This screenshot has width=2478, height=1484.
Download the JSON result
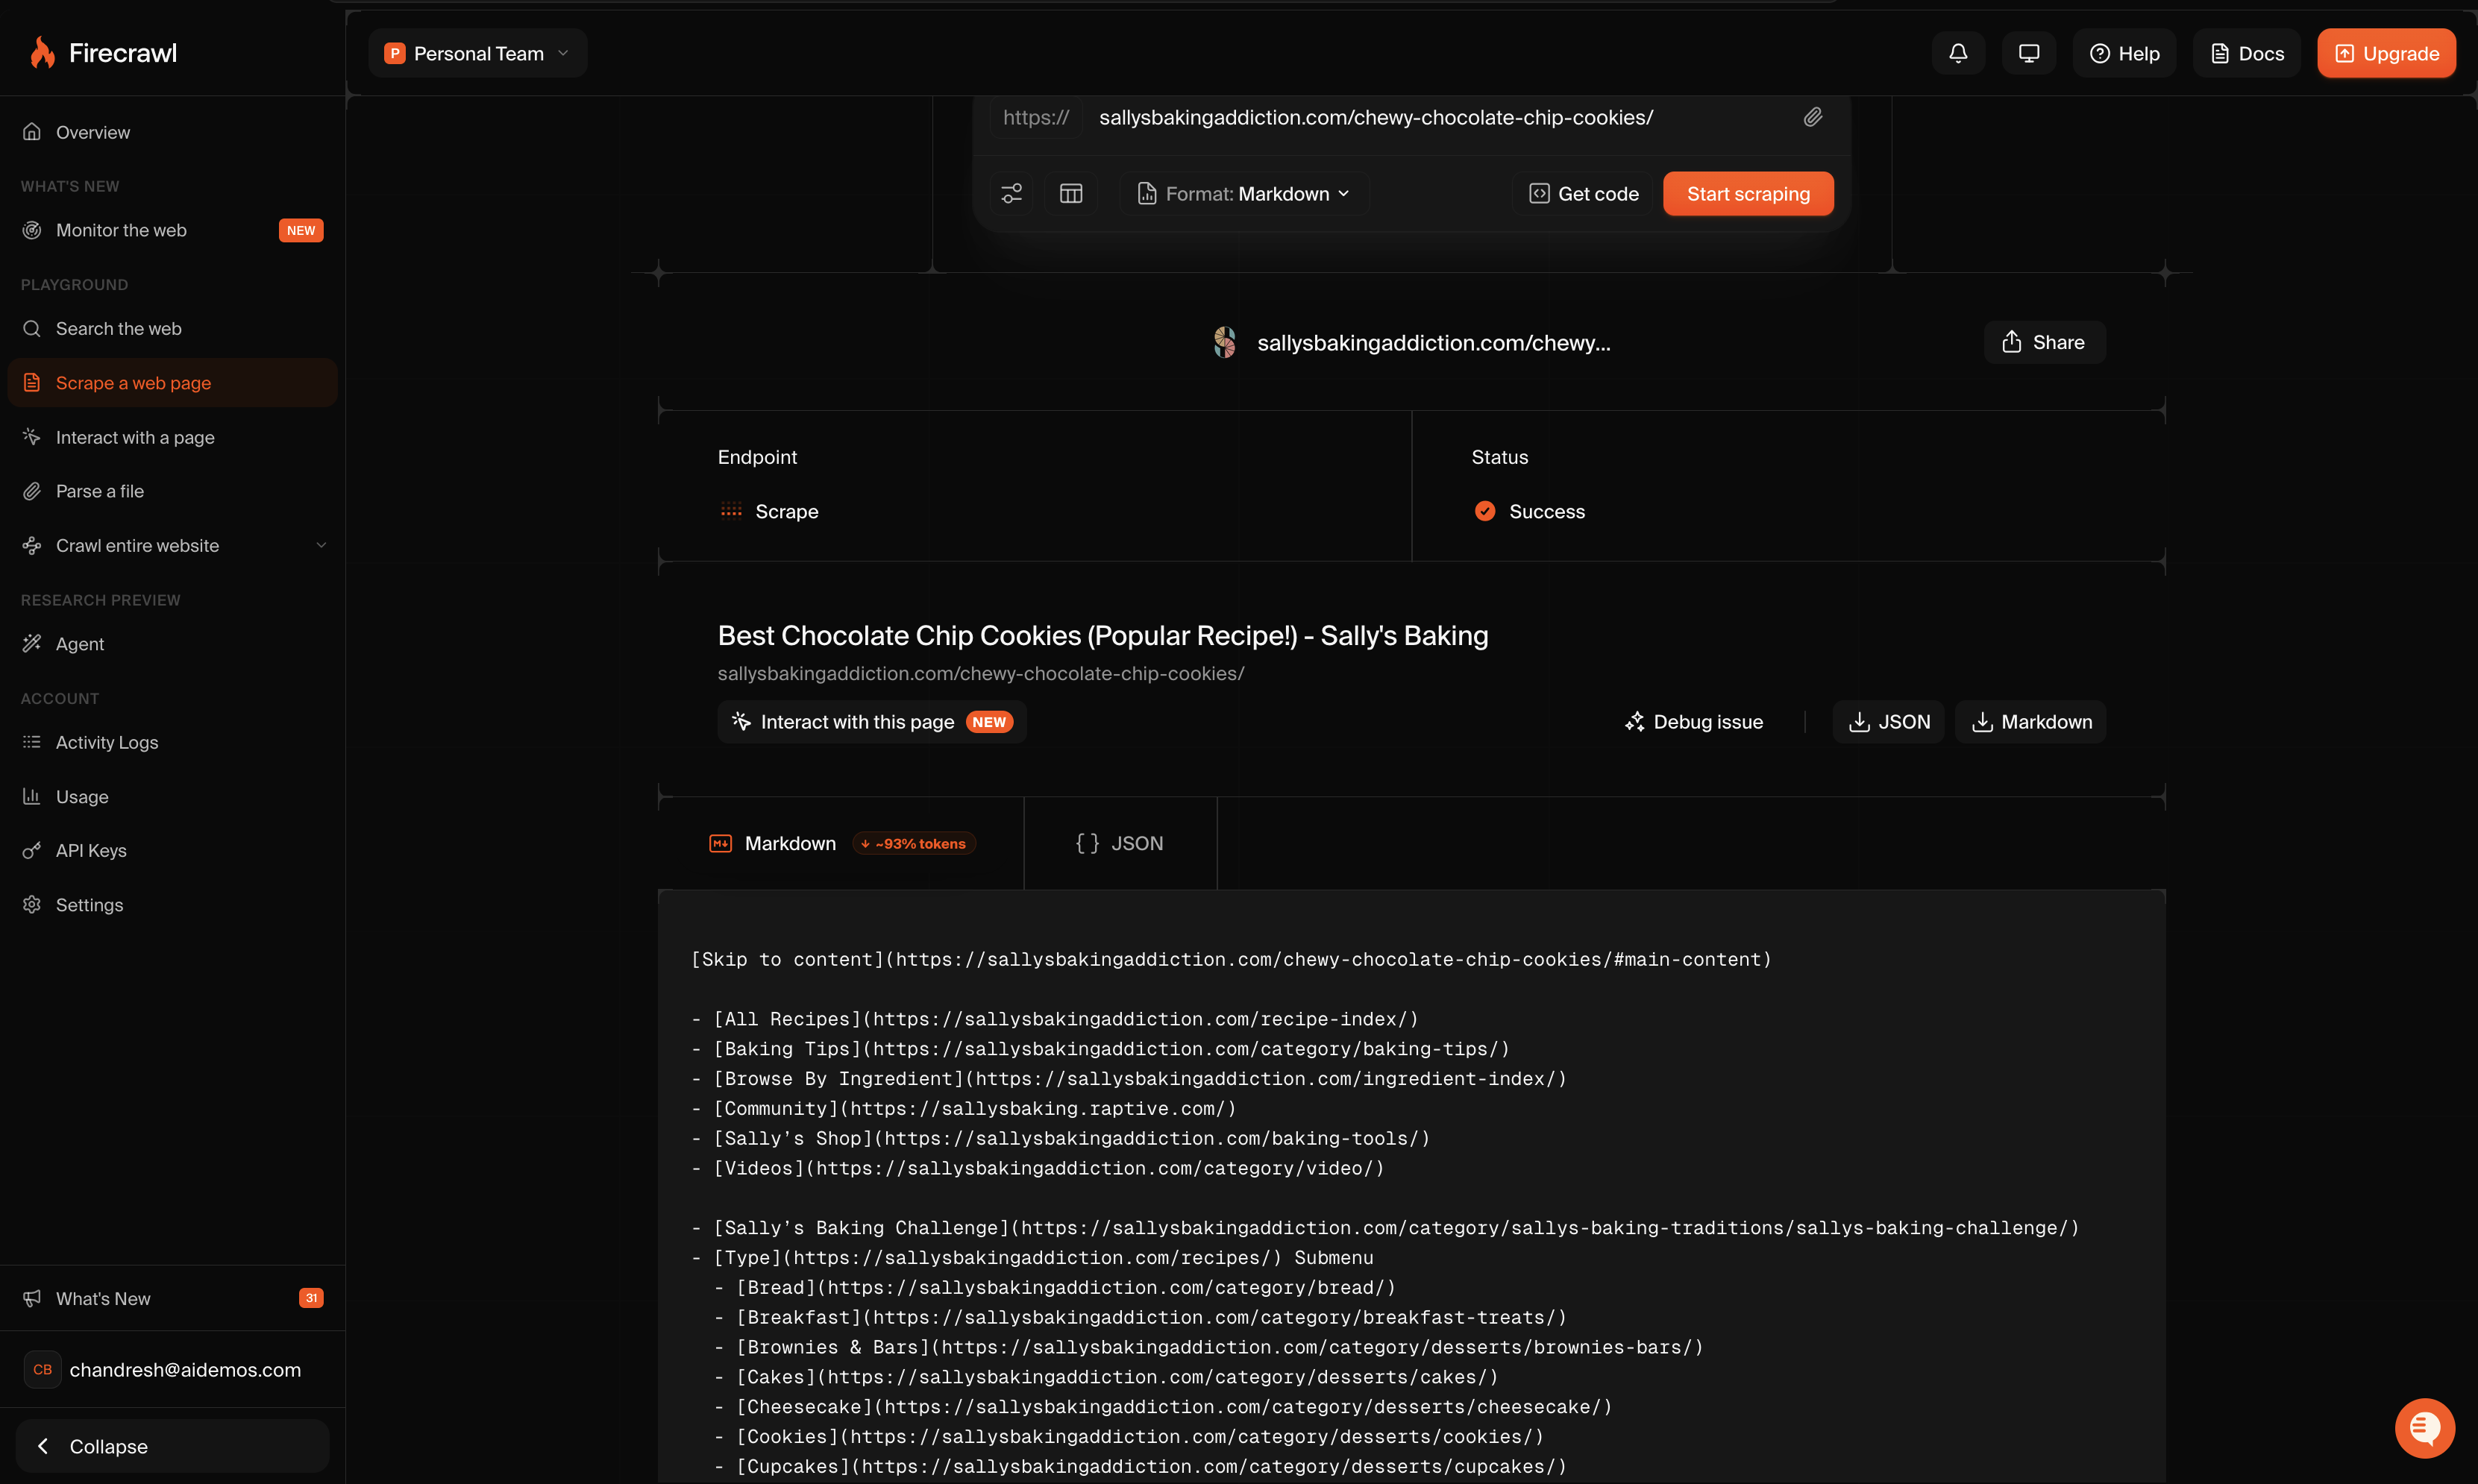point(1888,721)
